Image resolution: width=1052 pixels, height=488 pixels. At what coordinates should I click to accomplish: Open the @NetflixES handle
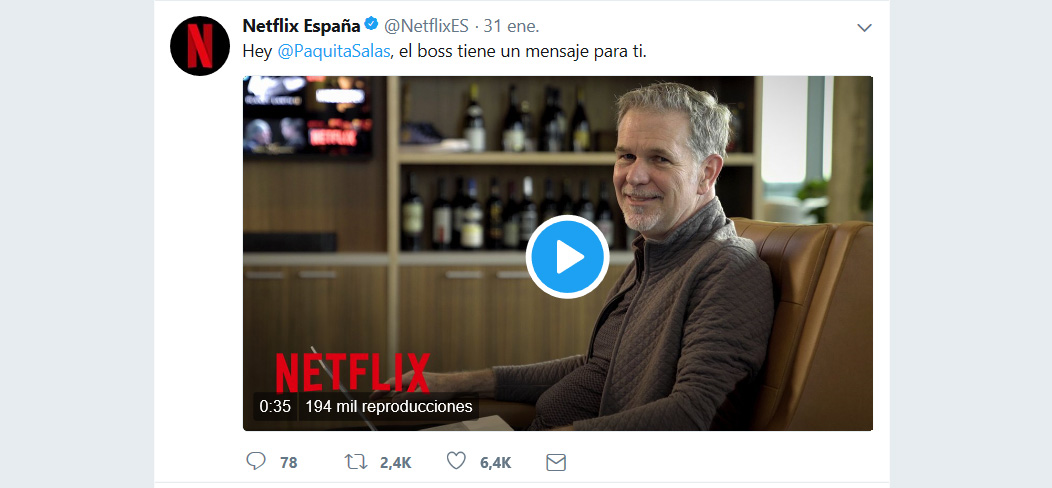click(x=426, y=26)
